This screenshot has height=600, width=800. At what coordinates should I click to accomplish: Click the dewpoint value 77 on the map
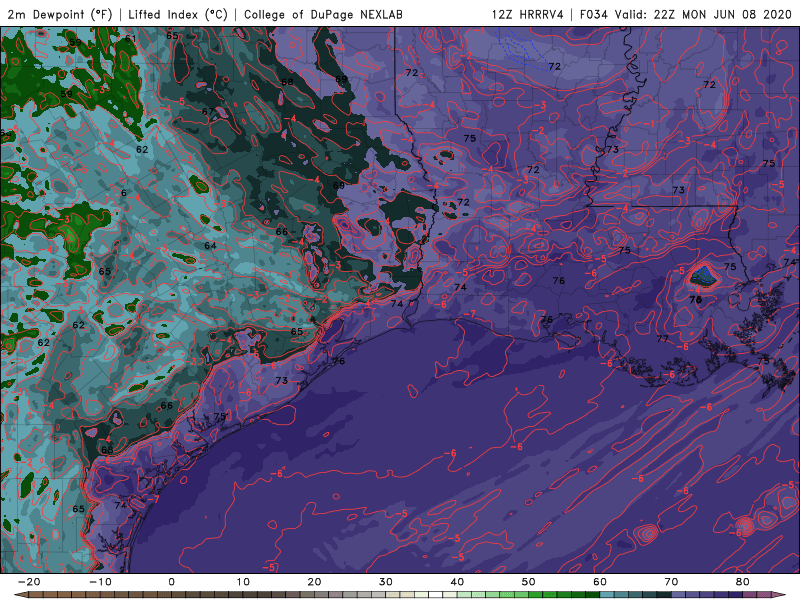coord(662,338)
